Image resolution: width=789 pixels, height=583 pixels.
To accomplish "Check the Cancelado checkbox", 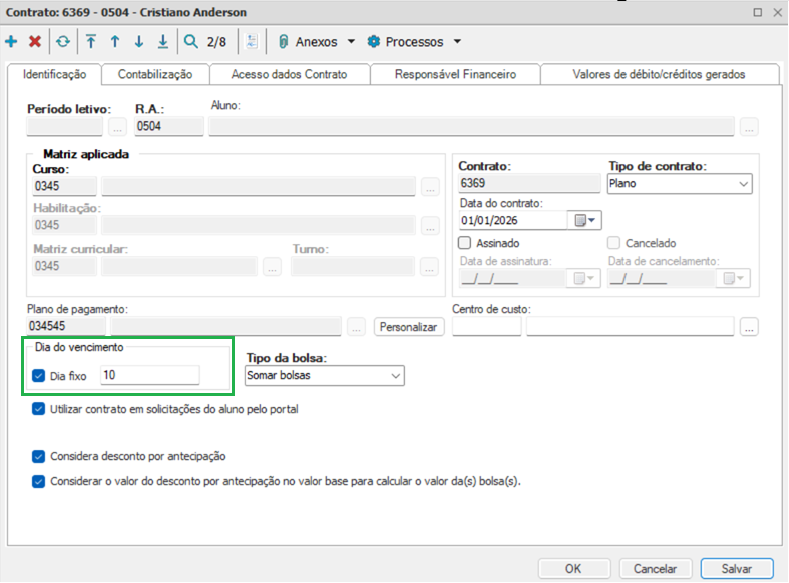I will pyautogui.click(x=613, y=243).
